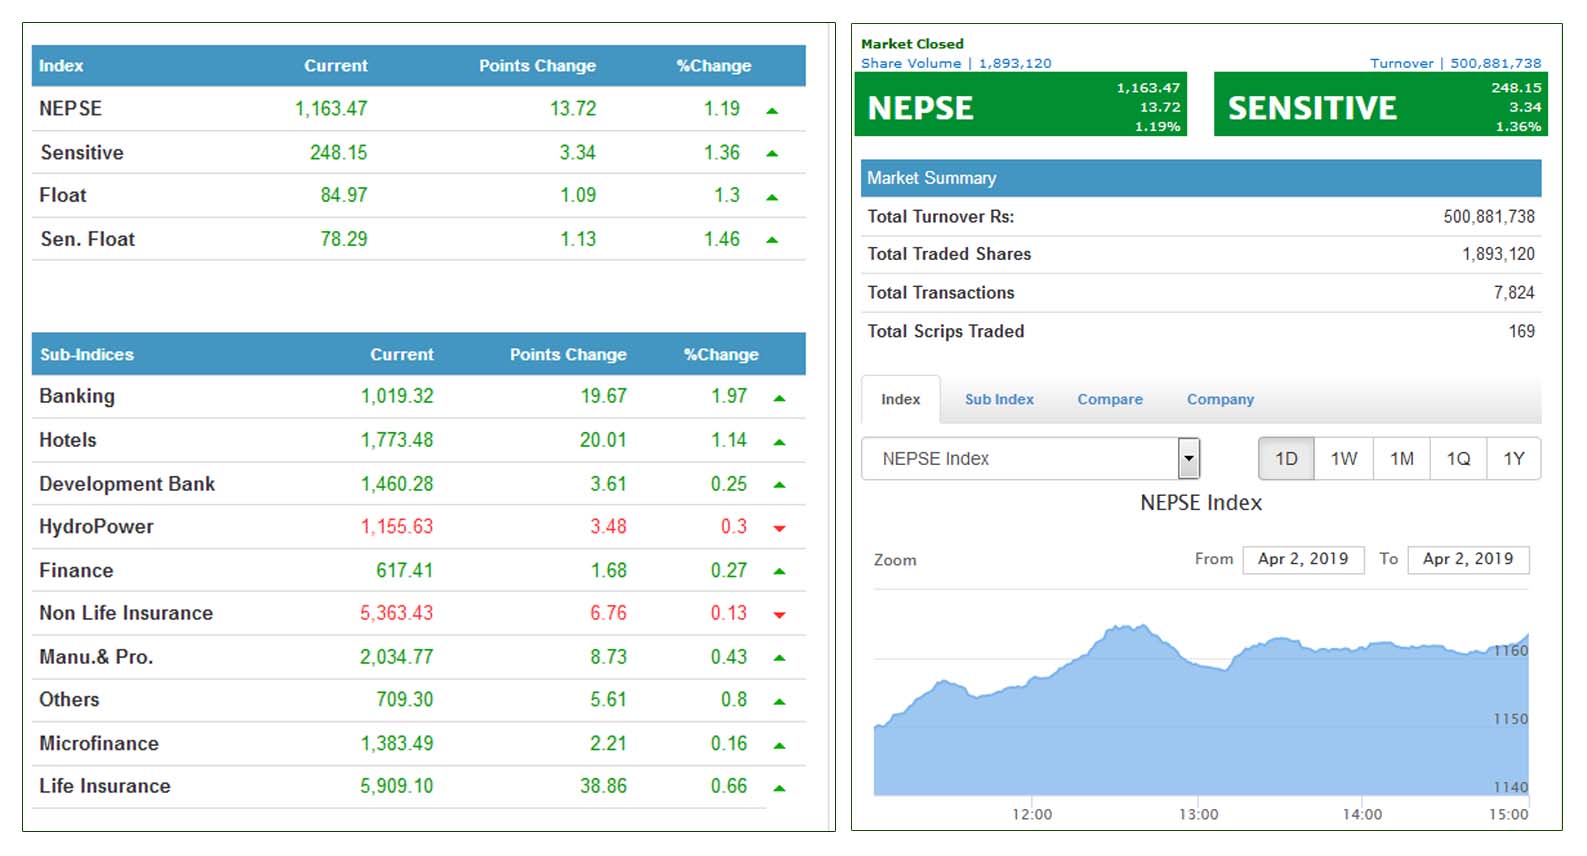Click the Banking current value 1,019.32
The height and width of the screenshot is (856, 1587).
(397, 396)
